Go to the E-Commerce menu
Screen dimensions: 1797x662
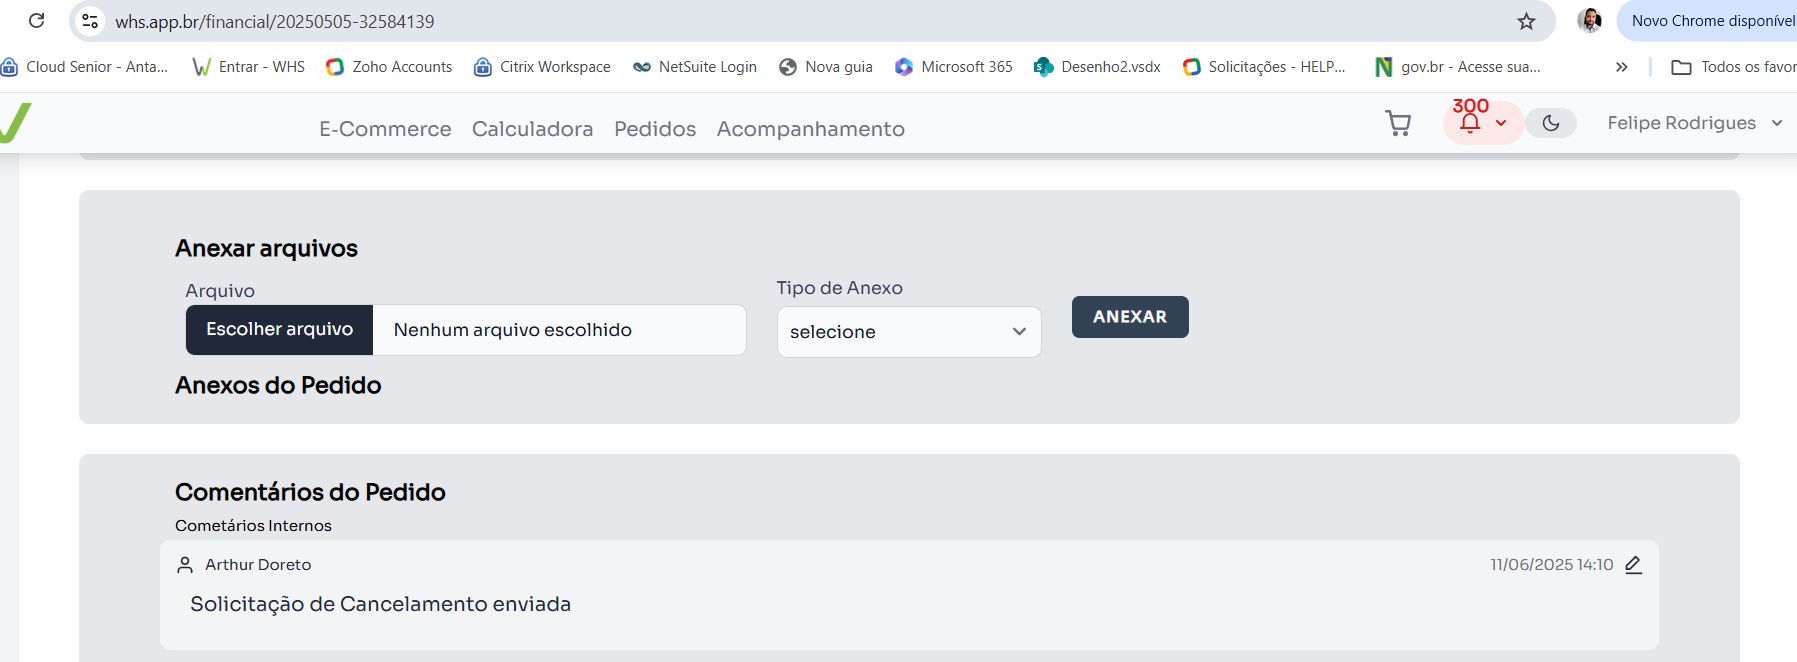(385, 129)
